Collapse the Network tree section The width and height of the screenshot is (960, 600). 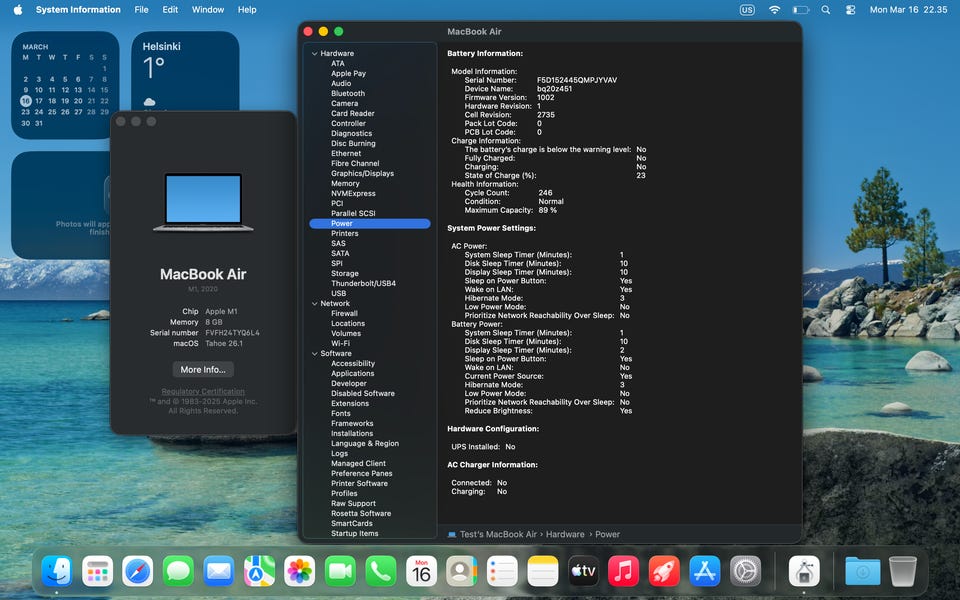click(x=314, y=304)
